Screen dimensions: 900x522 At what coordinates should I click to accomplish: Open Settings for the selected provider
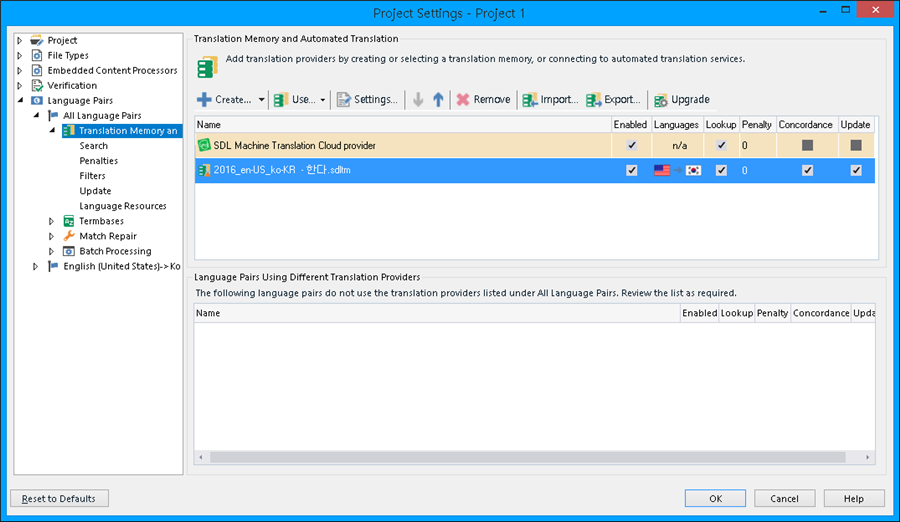(x=367, y=99)
